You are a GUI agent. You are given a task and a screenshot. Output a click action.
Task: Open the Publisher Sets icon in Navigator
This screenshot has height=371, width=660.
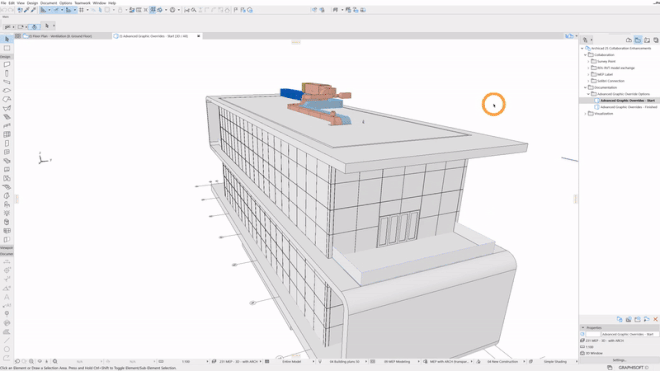pos(656,40)
